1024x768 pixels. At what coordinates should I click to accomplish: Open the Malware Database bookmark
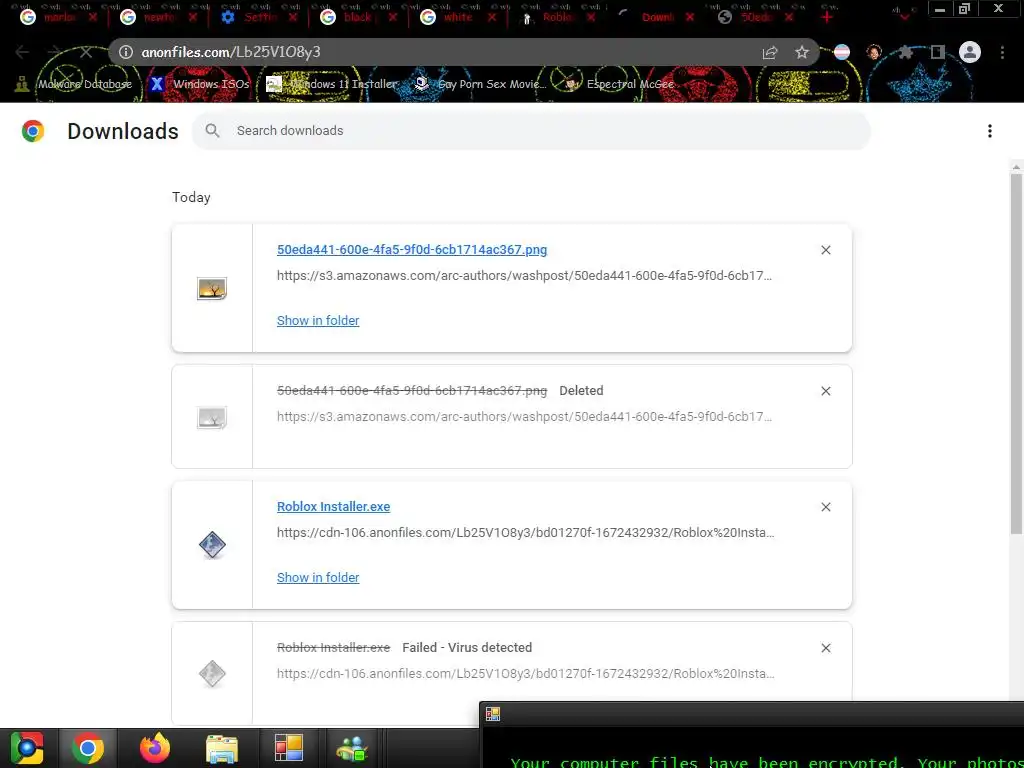point(74,84)
